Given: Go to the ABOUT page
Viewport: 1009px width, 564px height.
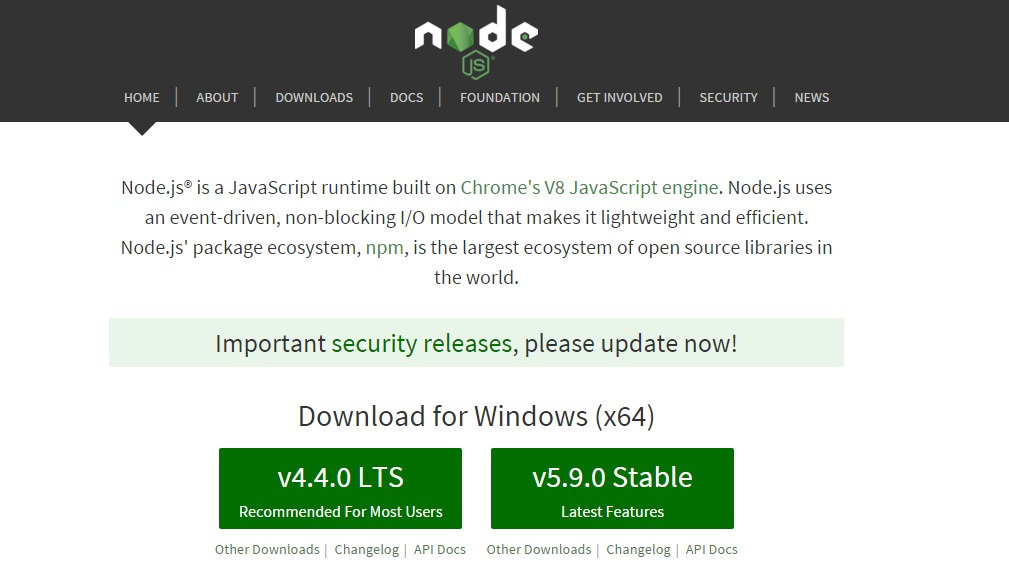Looking at the screenshot, I should pyautogui.click(x=217, y=97).
